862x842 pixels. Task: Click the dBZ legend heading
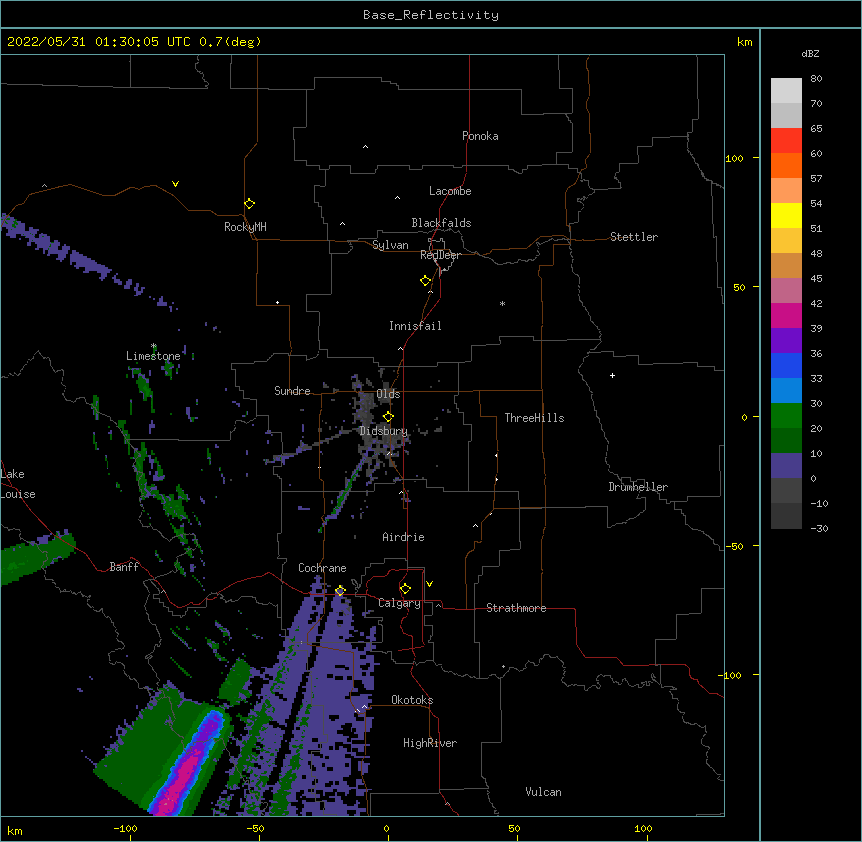point(810,54)
